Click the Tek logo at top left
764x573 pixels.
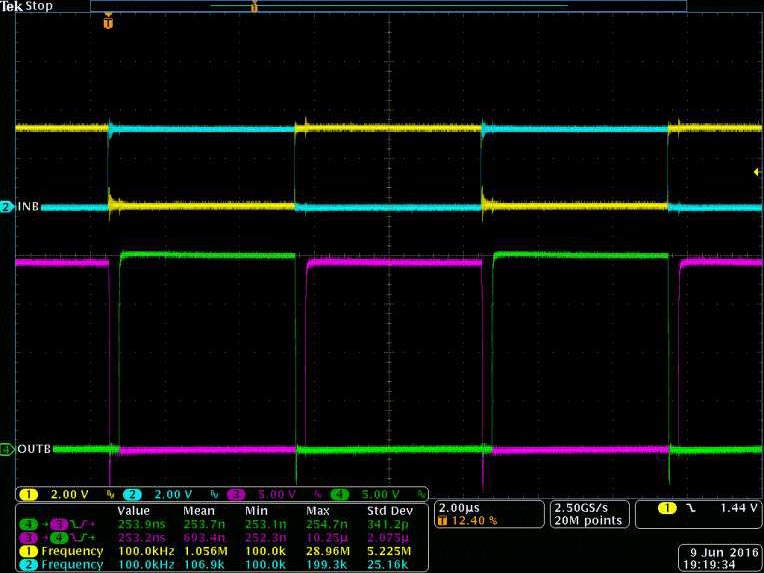[12, 6]
